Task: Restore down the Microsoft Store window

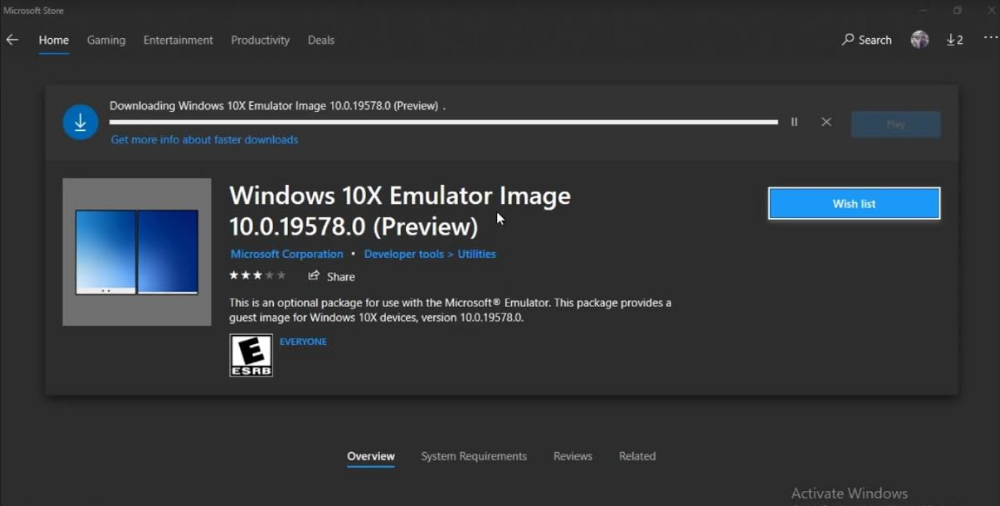Action: click(957, 10)
